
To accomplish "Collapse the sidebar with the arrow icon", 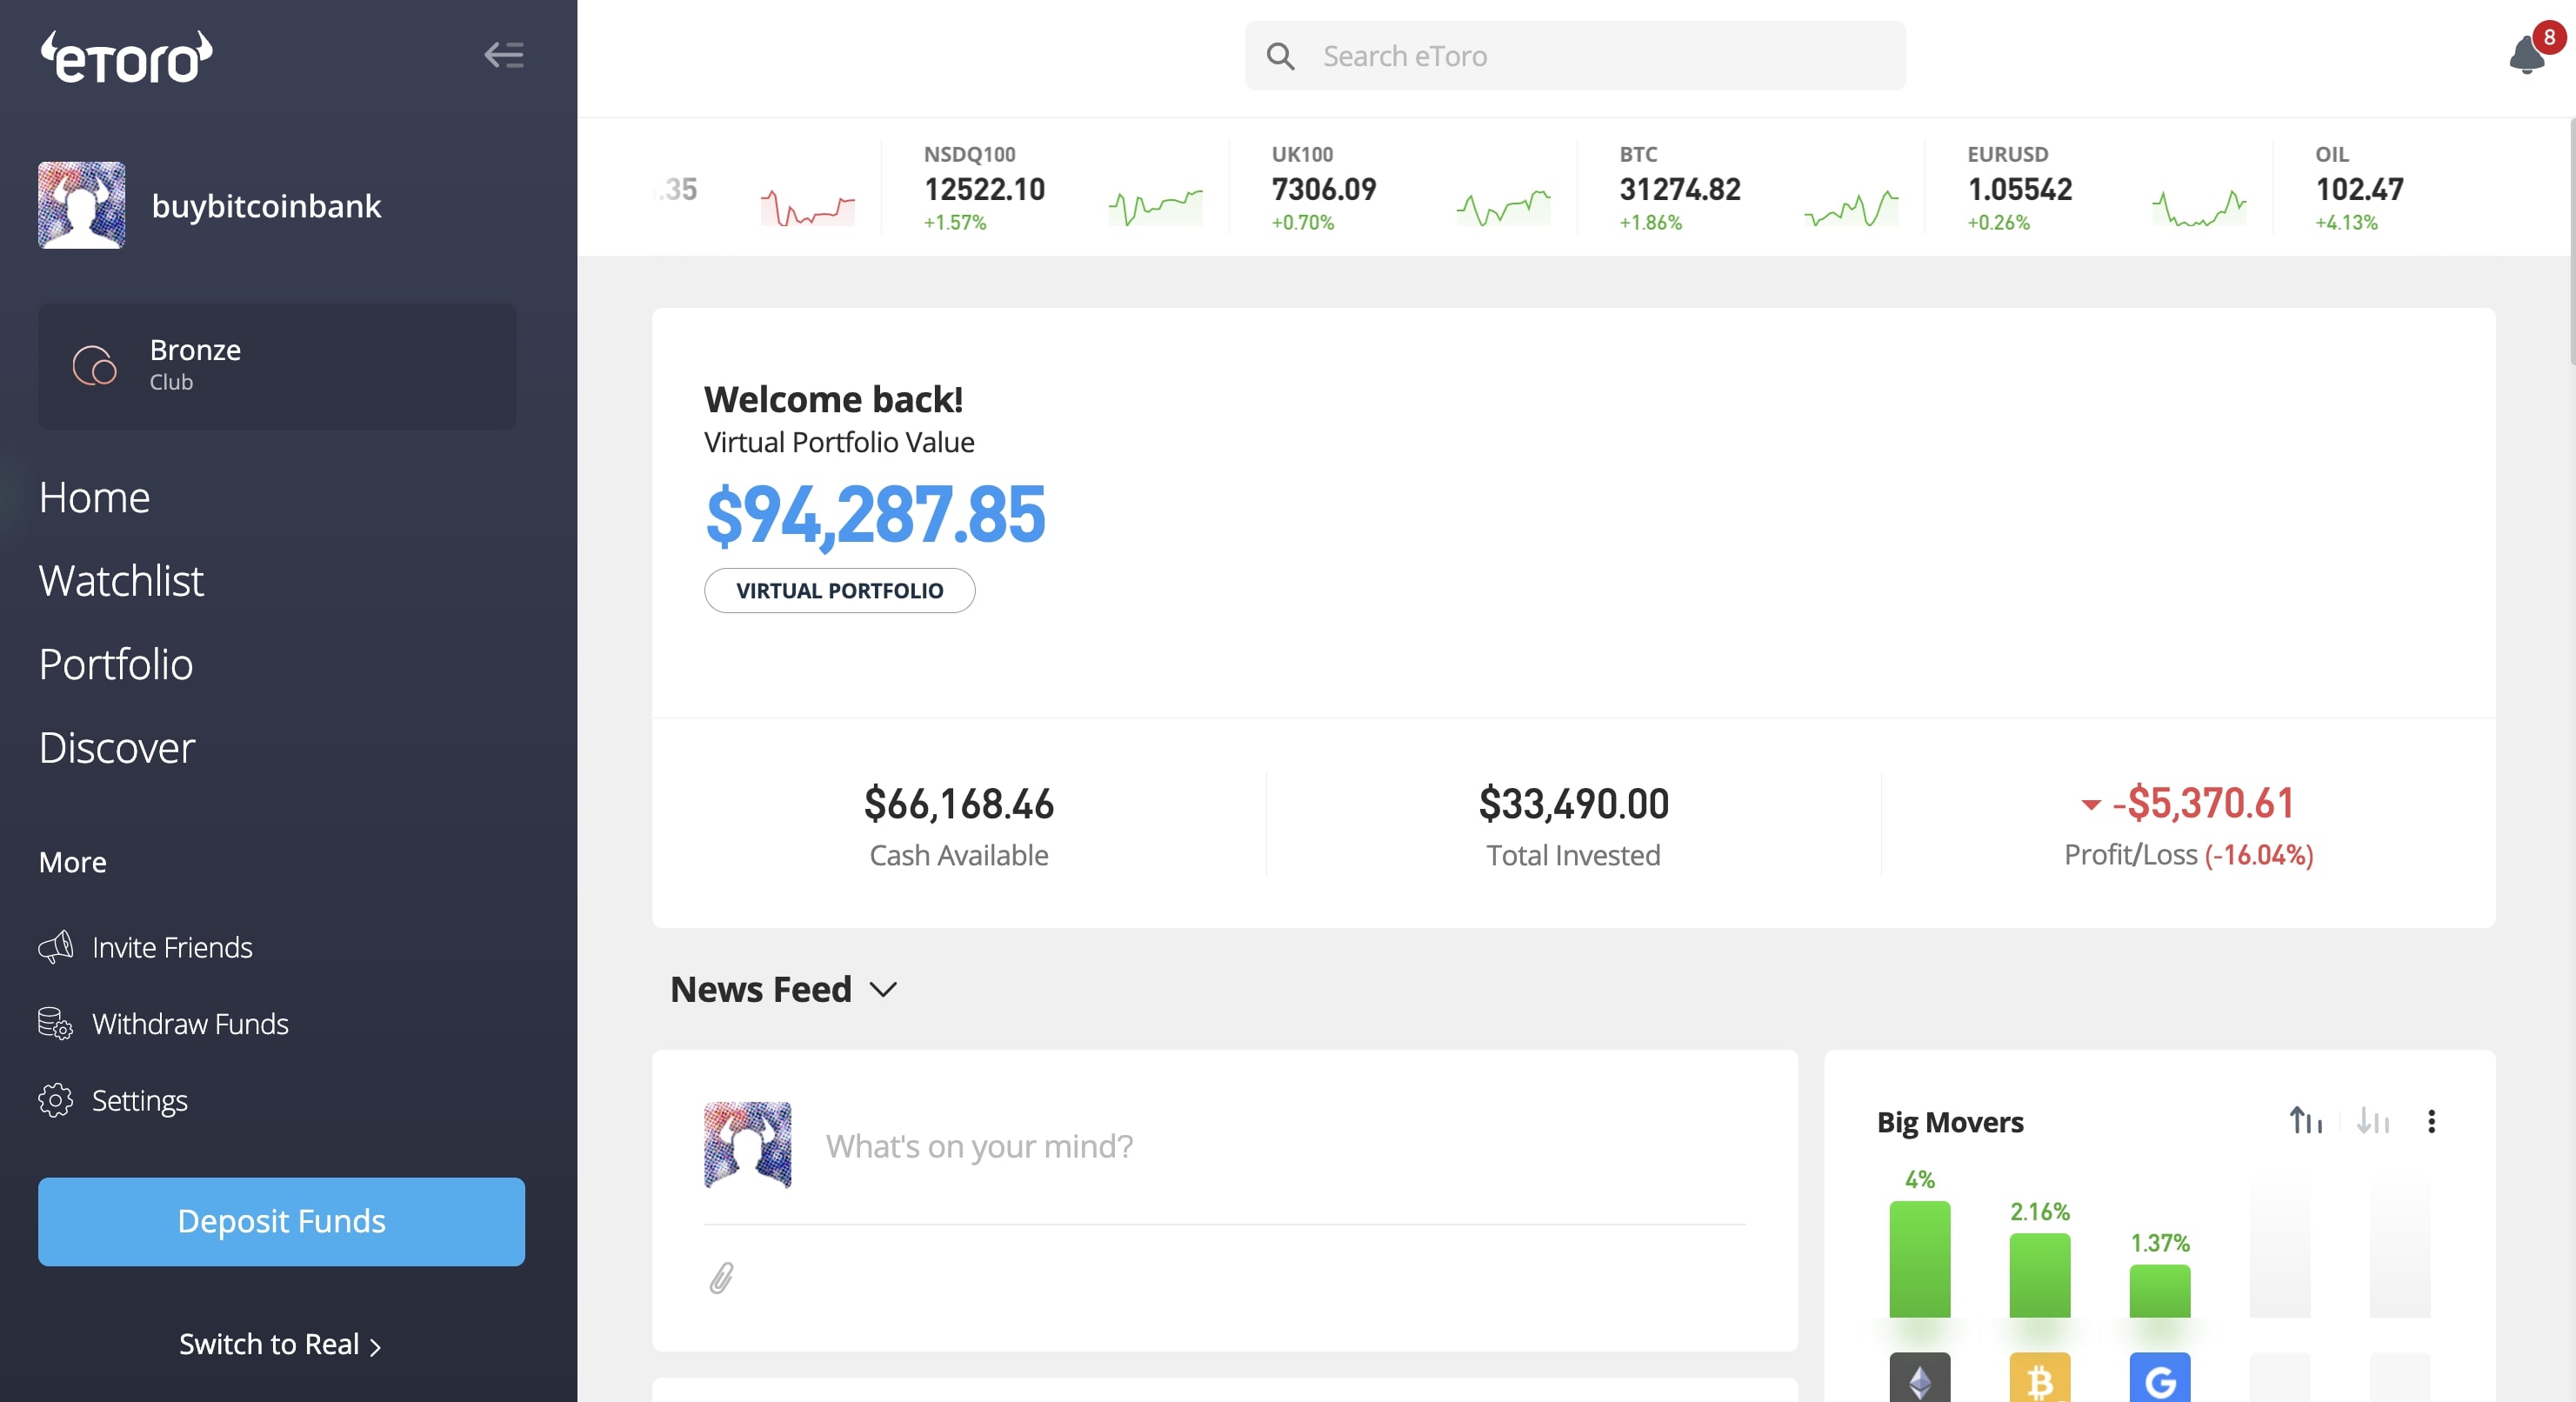I will 504,55.
